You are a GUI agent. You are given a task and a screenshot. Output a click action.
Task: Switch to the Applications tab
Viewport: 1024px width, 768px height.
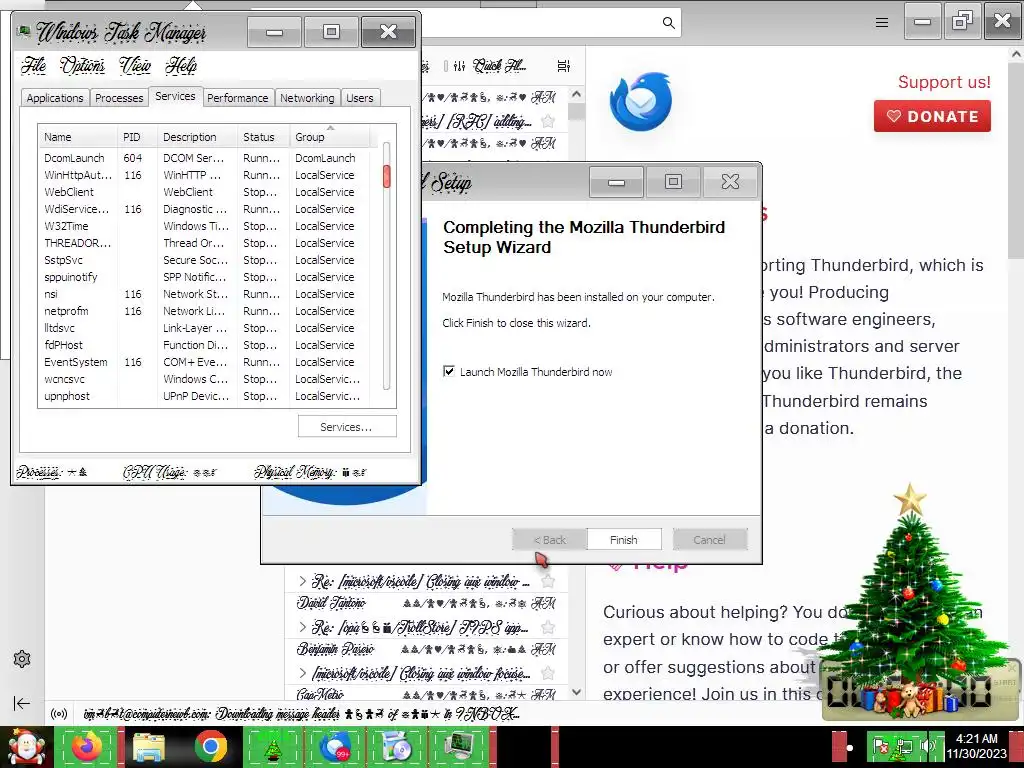pyautogui.click(x=55, y=98)
